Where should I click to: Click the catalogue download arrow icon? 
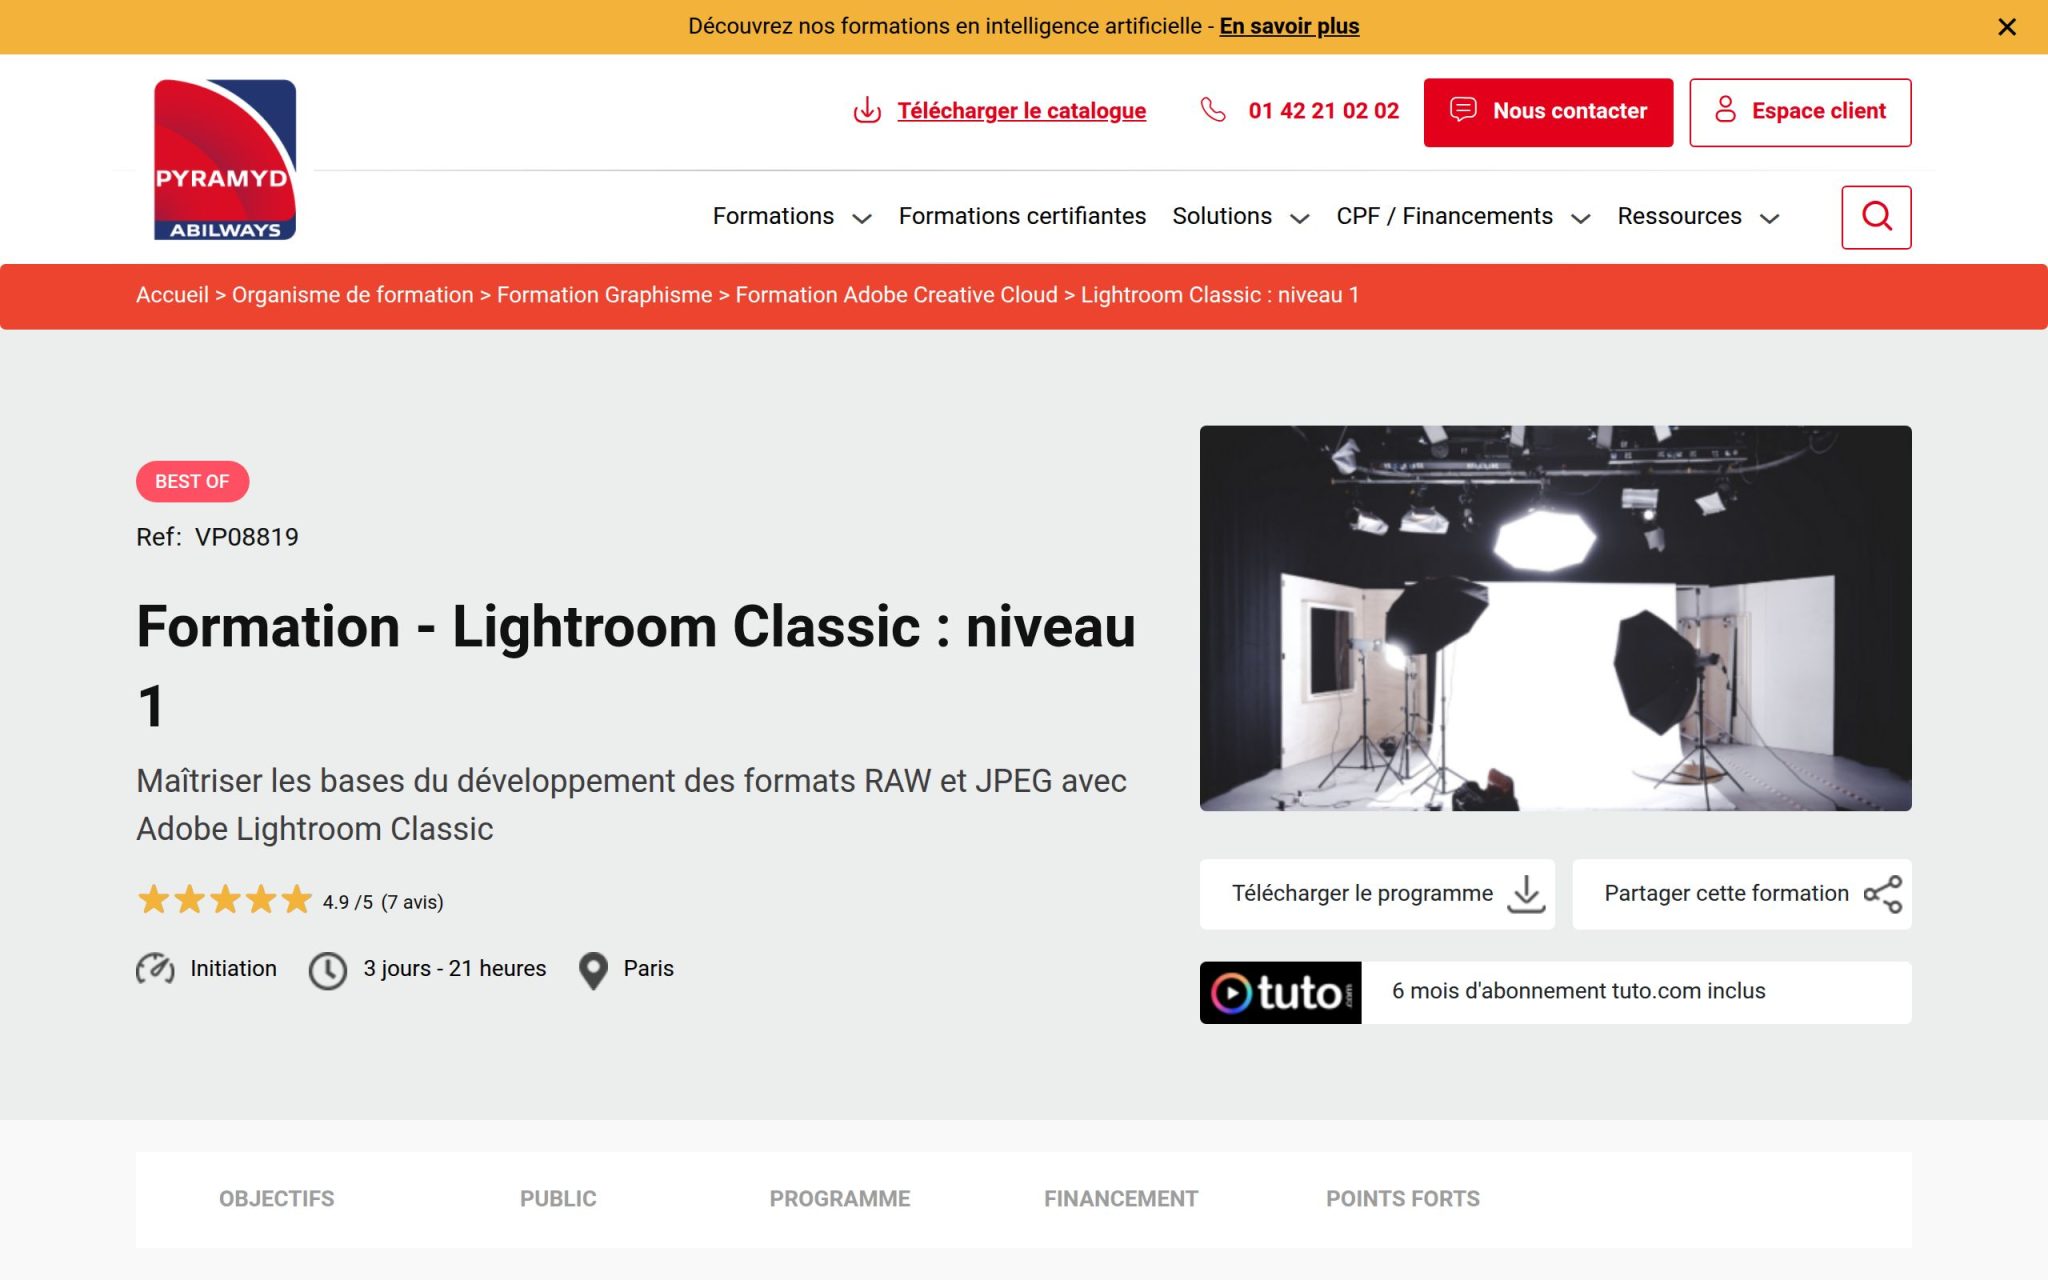tap(867, 110)
